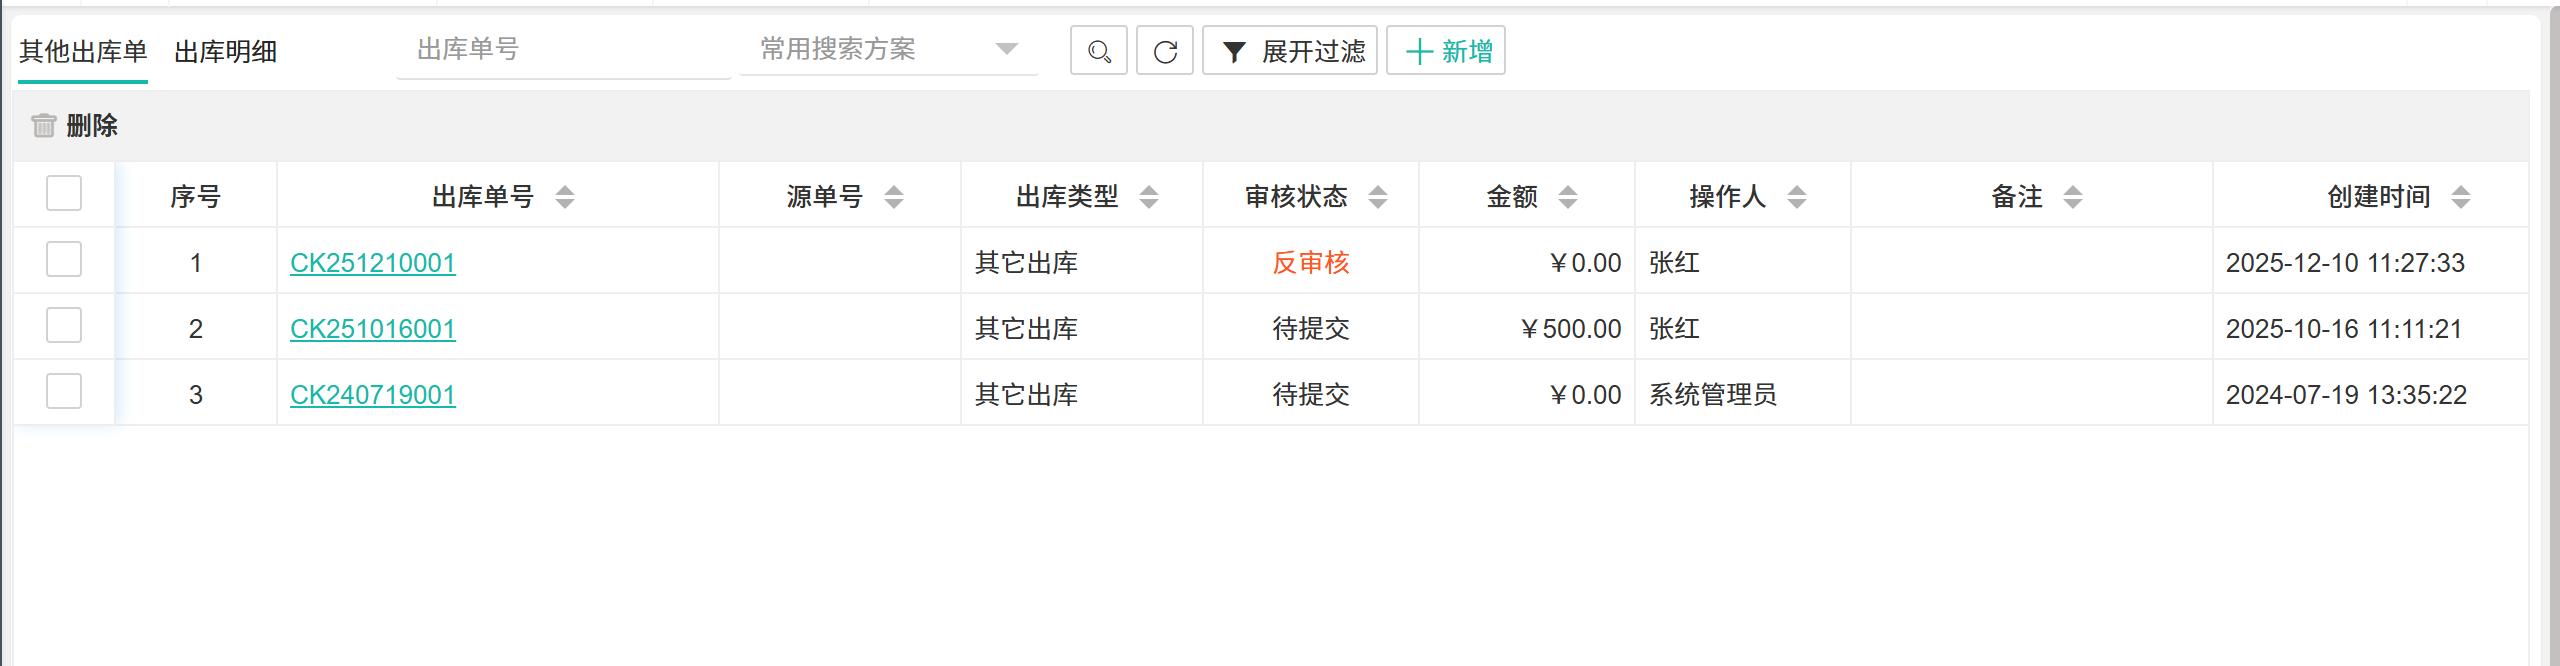Image resolution: width=2560 pixels, height=666 pixels.
Task: Click the 新增 button to add order
Action: click(1445, 51)
